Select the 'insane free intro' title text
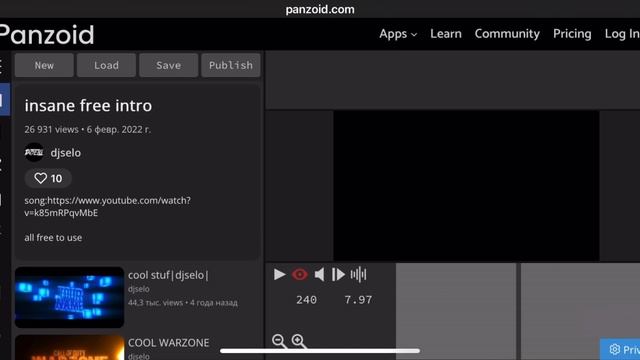The width and height of the screenshot is (640, 360). (88, 106)
